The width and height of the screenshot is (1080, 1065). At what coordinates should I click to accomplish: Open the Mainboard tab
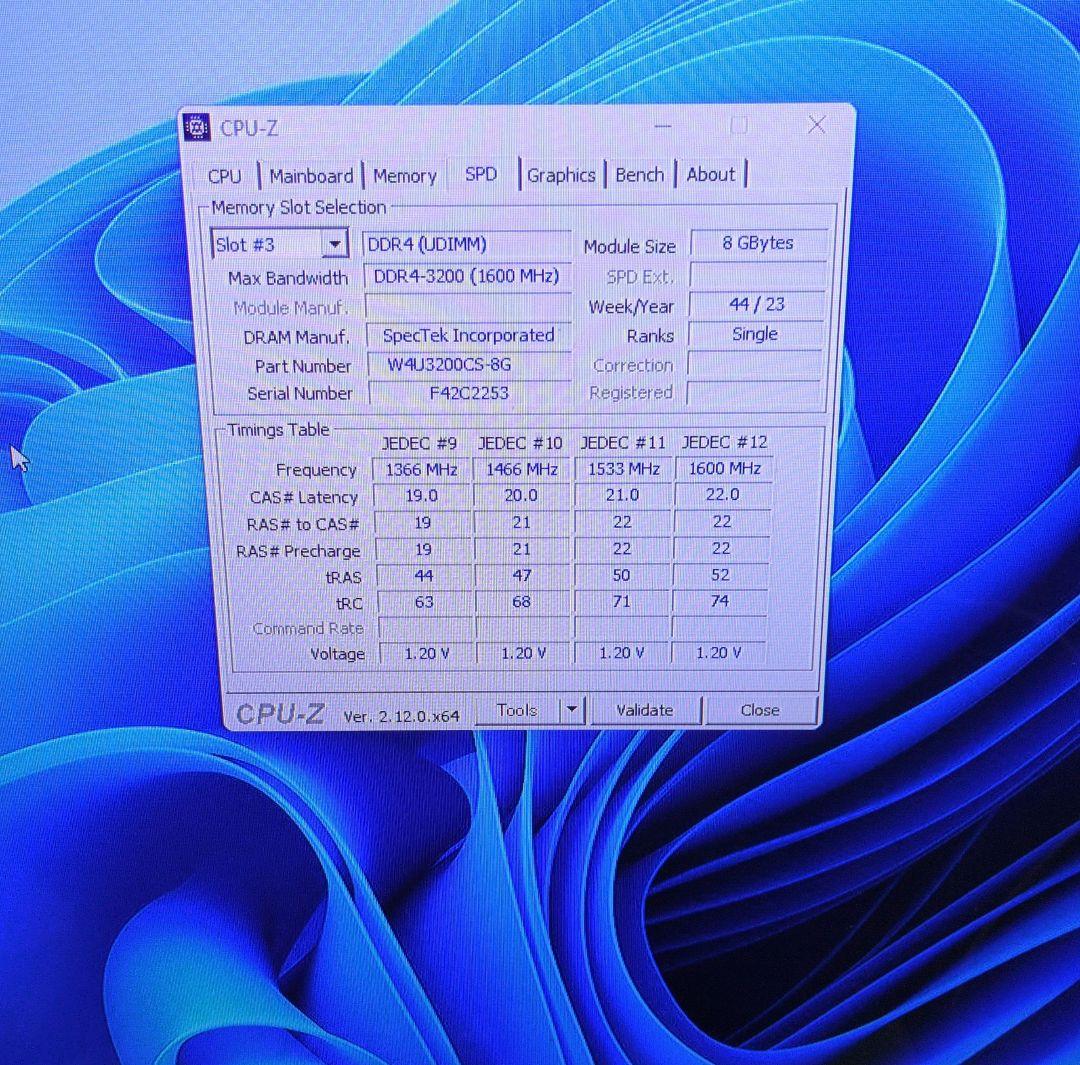coord(311,176)
